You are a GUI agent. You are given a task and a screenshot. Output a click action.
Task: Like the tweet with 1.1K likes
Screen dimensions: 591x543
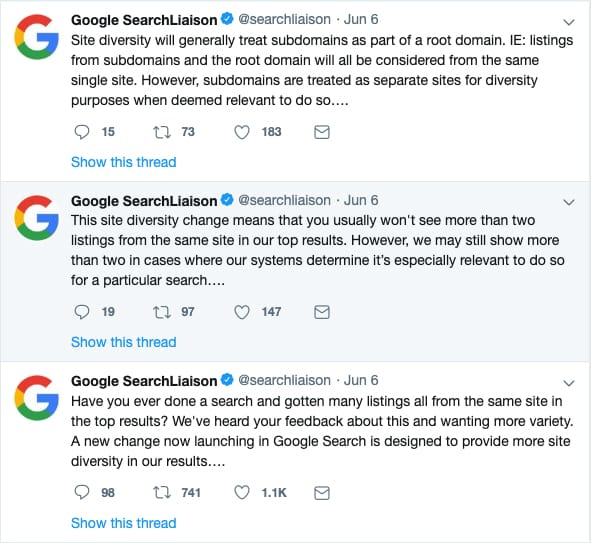tap(242, 493)
